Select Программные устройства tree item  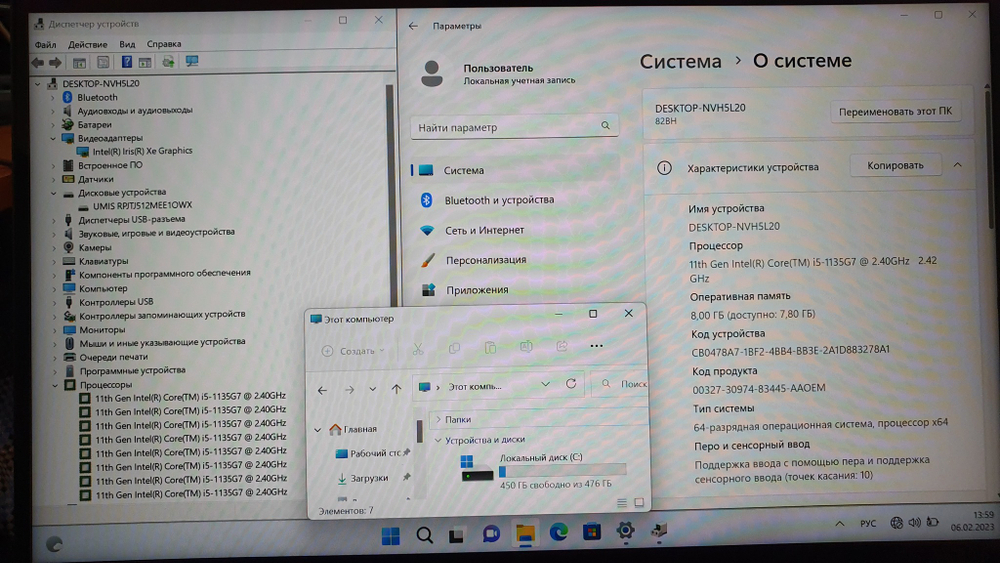tap(132, 370)
